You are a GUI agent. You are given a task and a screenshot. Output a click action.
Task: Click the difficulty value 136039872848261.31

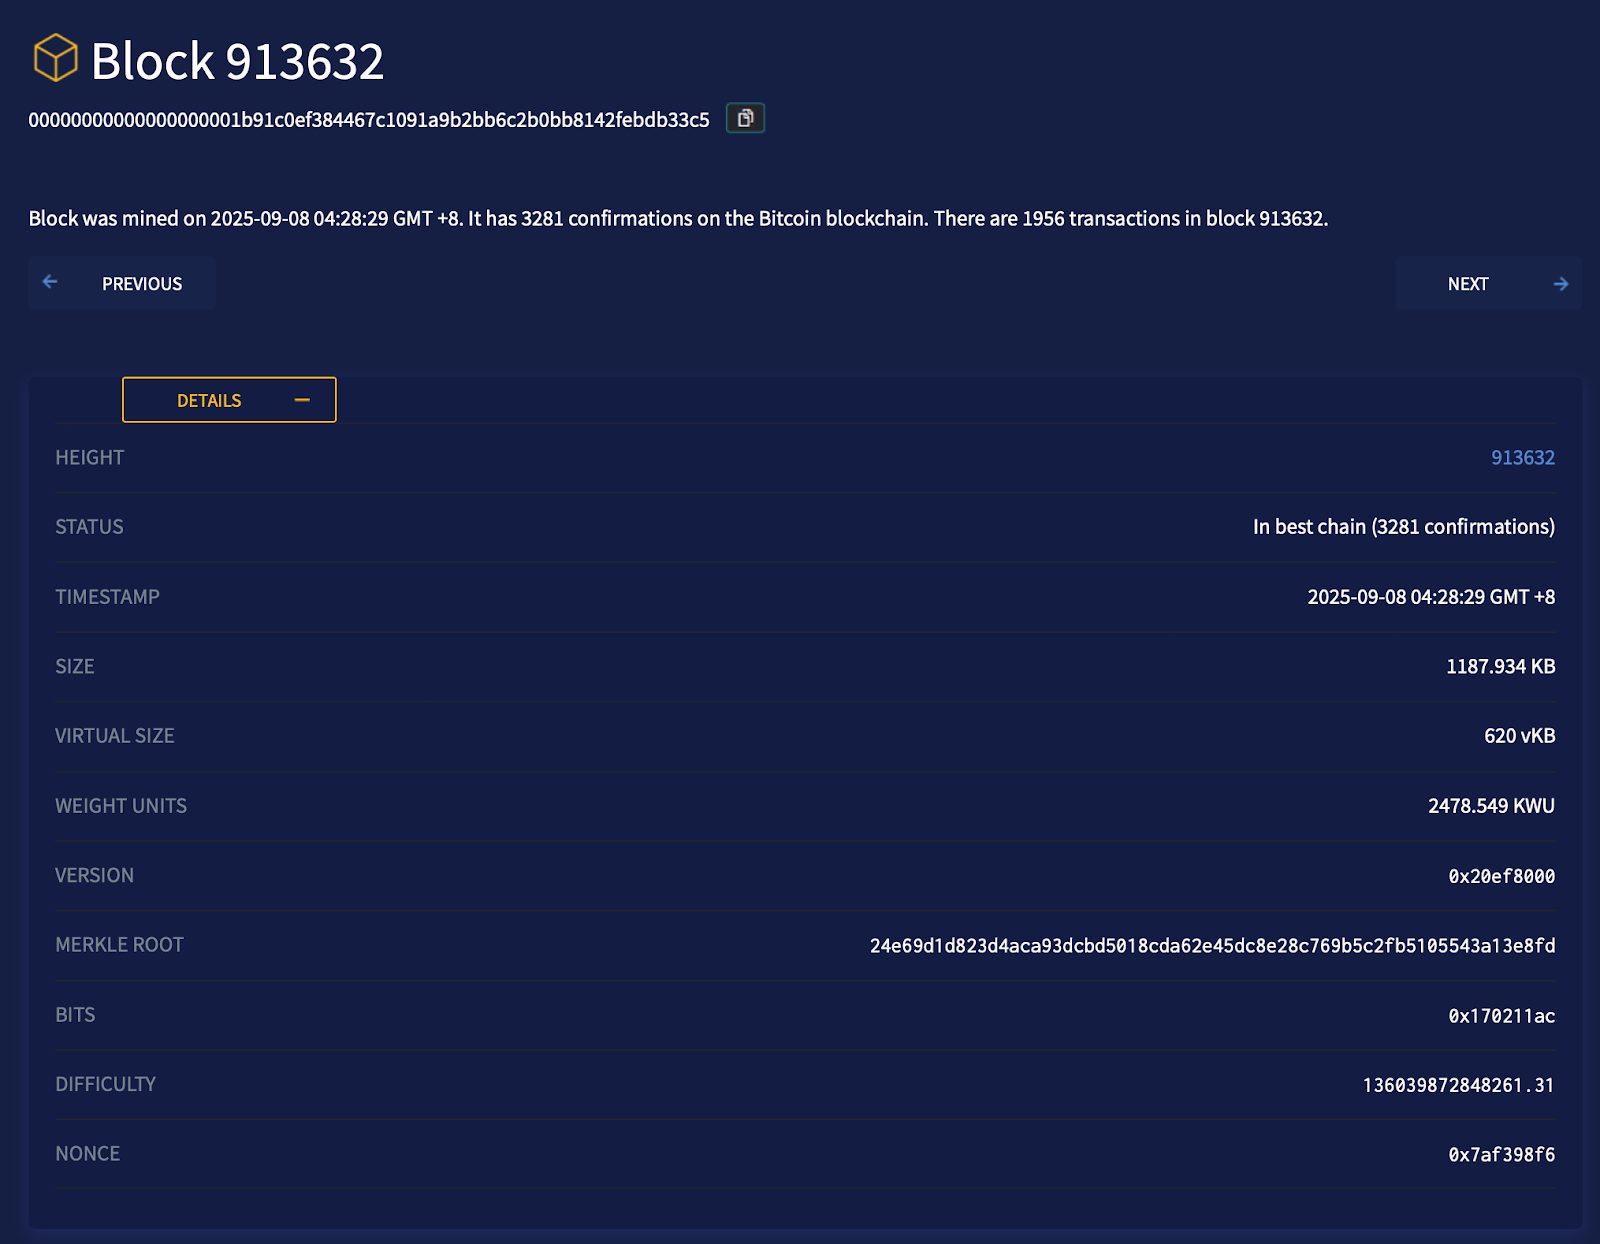[1458, 1085]
